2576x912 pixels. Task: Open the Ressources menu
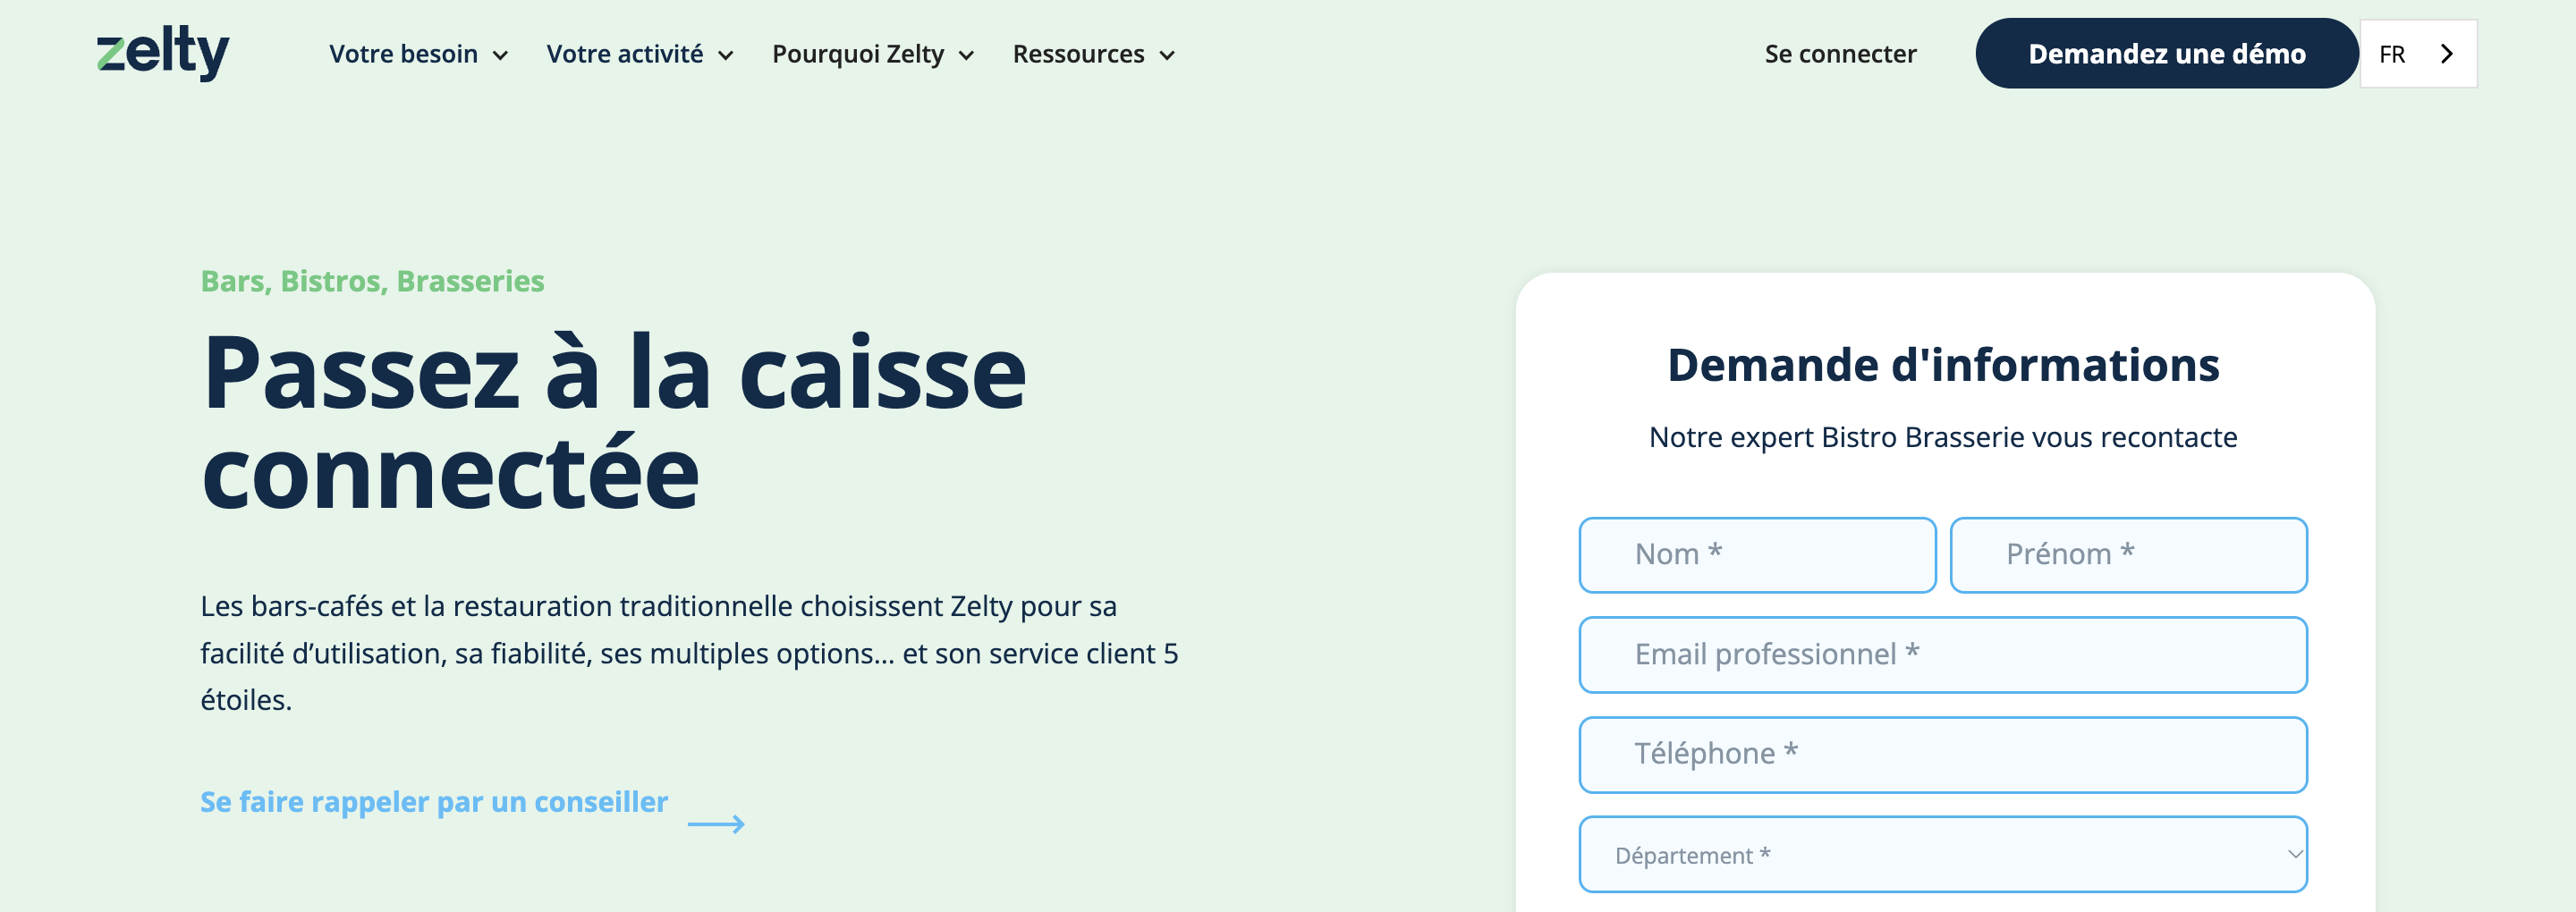(x=1094, y=54)
